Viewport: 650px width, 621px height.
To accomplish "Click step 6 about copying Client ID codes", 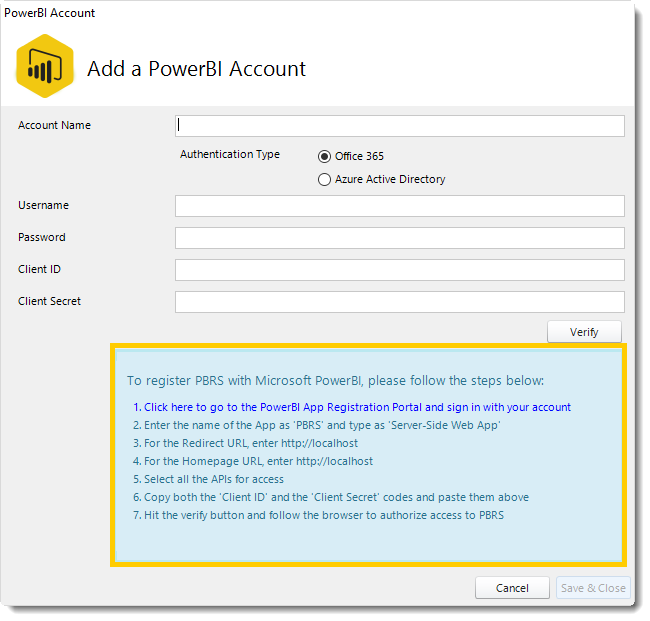I will pos(331,497).
